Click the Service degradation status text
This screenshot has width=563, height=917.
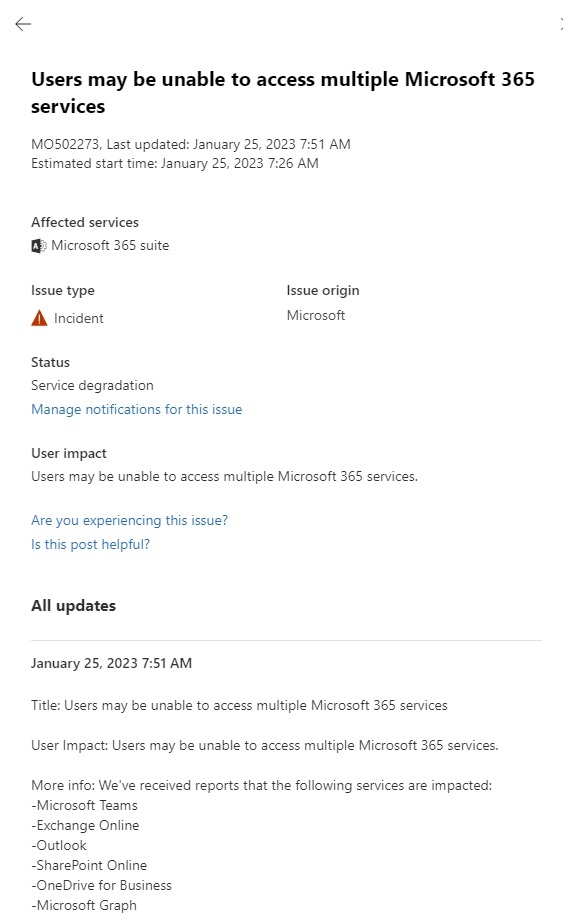92,385
